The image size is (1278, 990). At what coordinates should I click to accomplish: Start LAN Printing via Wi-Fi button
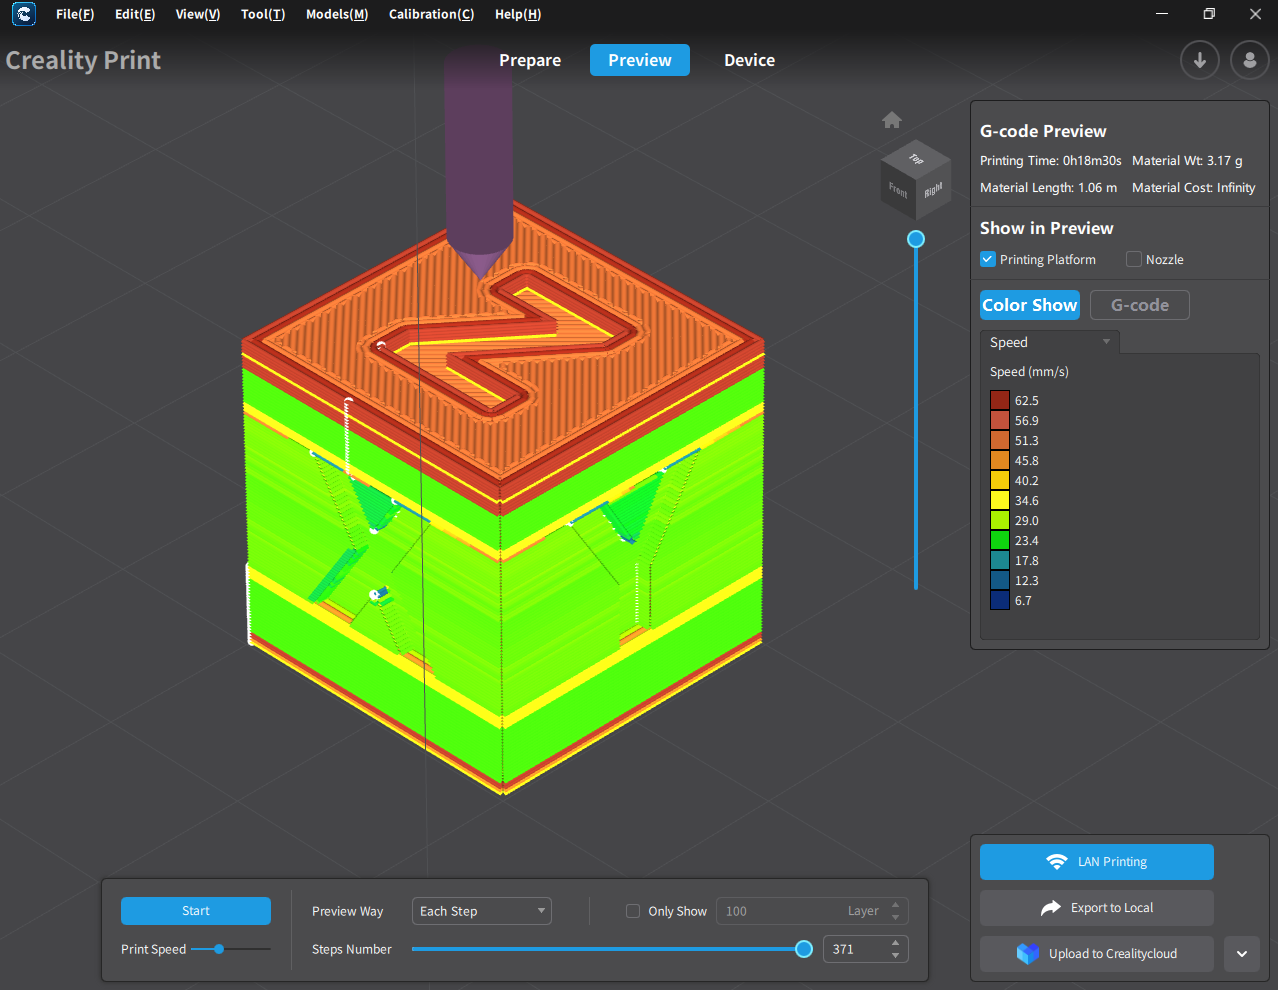[1096, 862]
